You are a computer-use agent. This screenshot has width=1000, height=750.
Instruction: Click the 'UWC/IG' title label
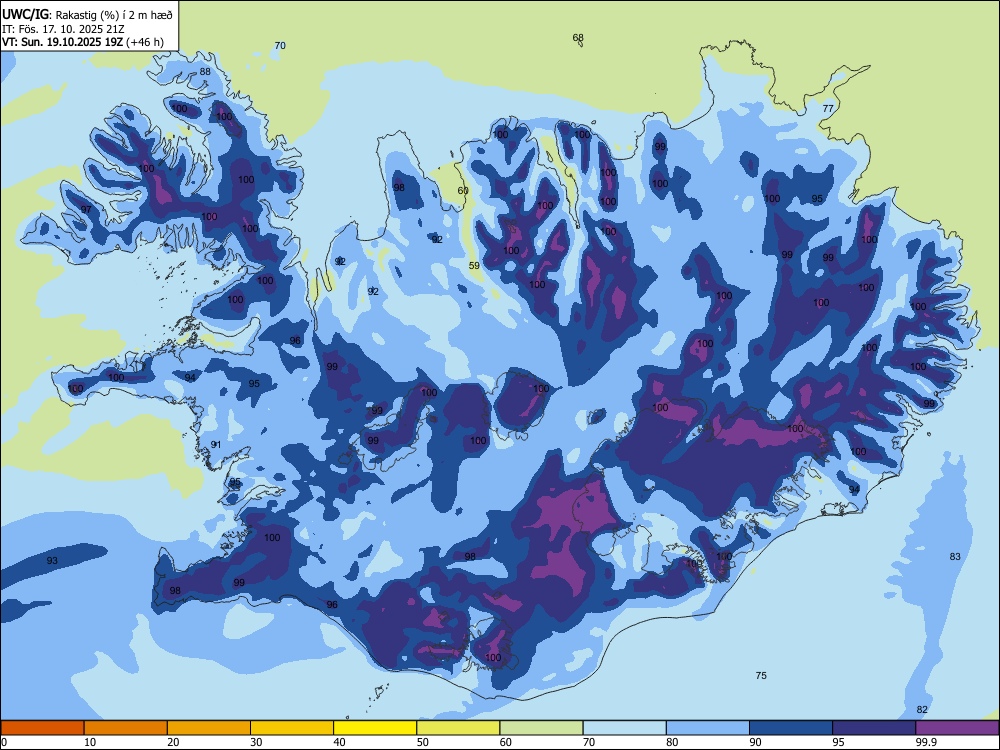[24, 15]
